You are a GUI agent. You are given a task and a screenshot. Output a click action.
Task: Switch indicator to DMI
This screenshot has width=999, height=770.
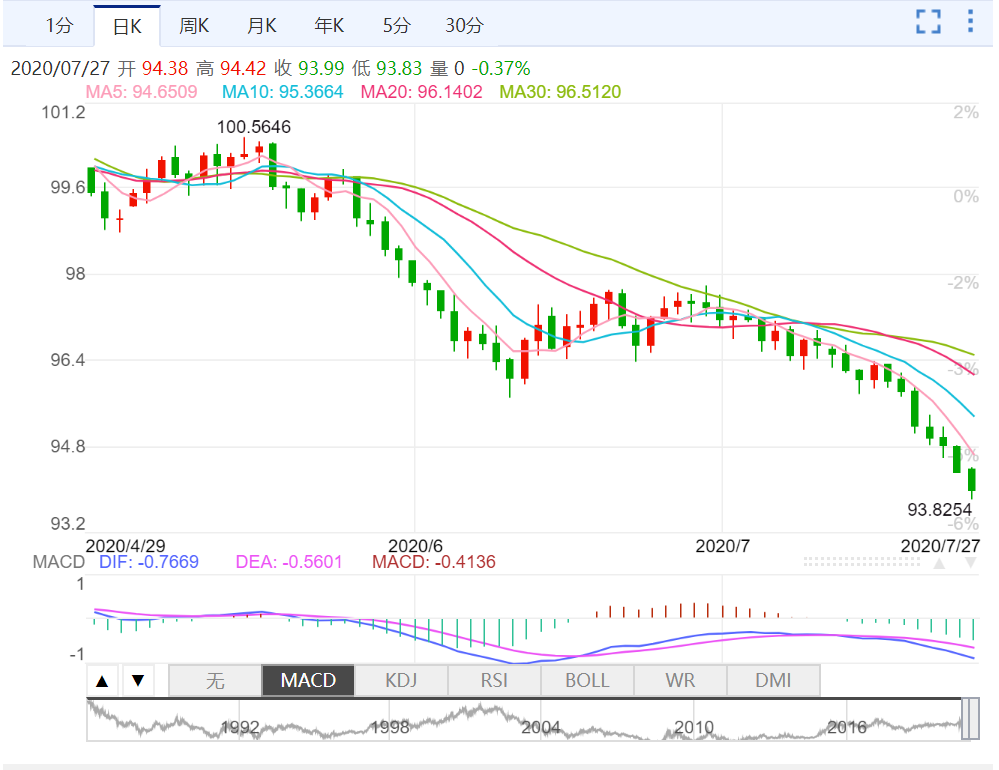coord(773,681)
